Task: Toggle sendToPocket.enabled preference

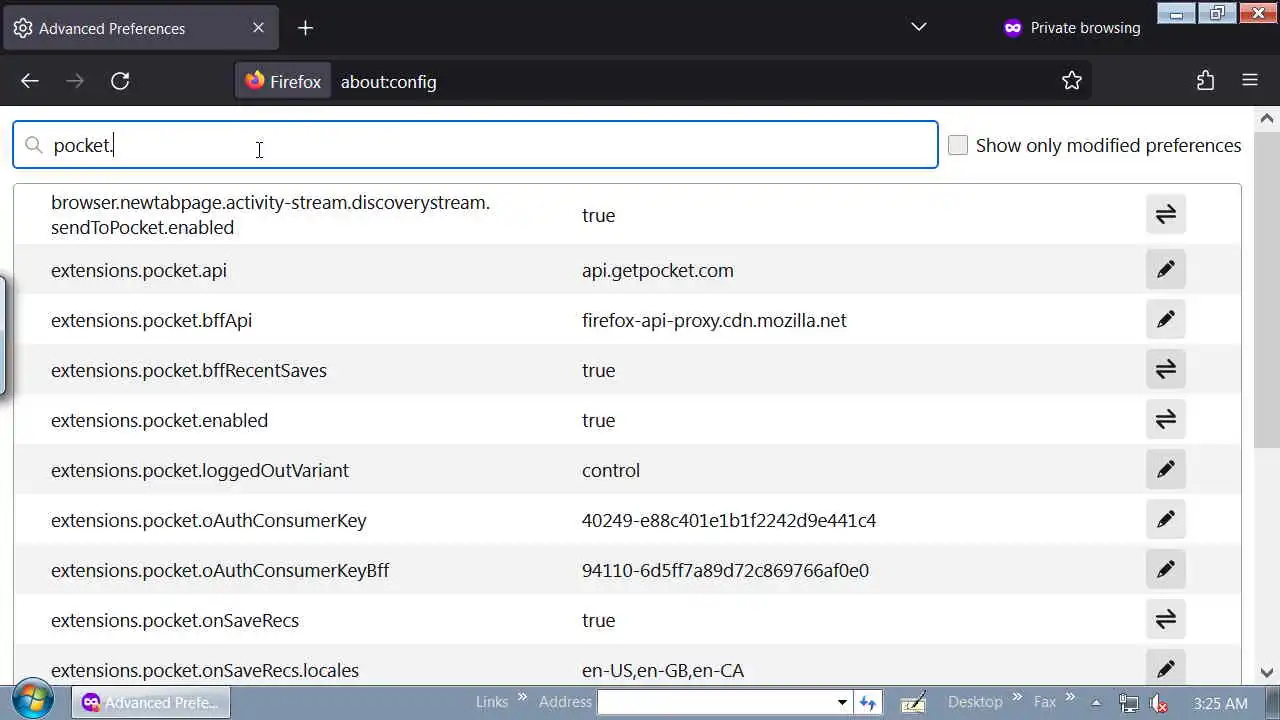Action: click(x=1166, y=214)
